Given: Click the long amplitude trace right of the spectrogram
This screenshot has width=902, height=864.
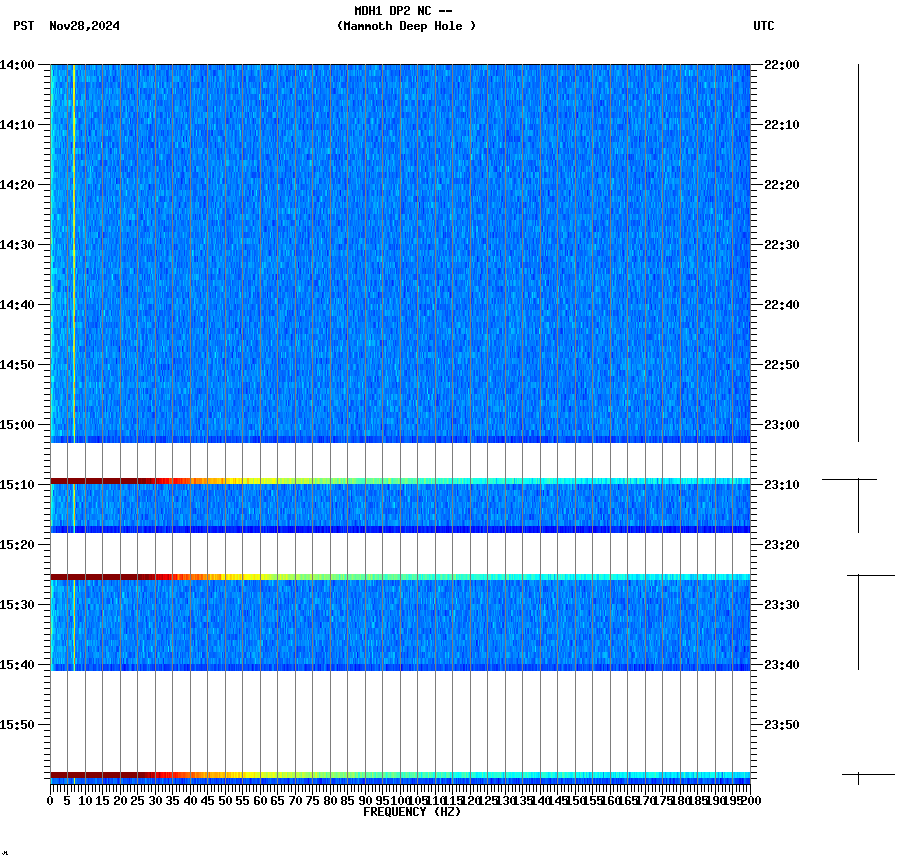Looking at the screenshot, I should coord(858,250).
